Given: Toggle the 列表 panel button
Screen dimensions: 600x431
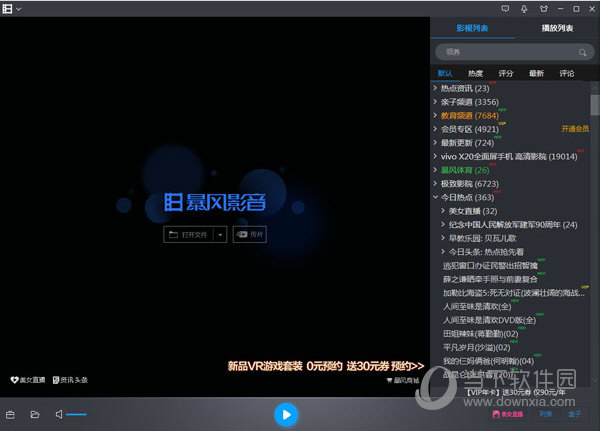Looking at the screenshot, I should (x=546, y=414).
